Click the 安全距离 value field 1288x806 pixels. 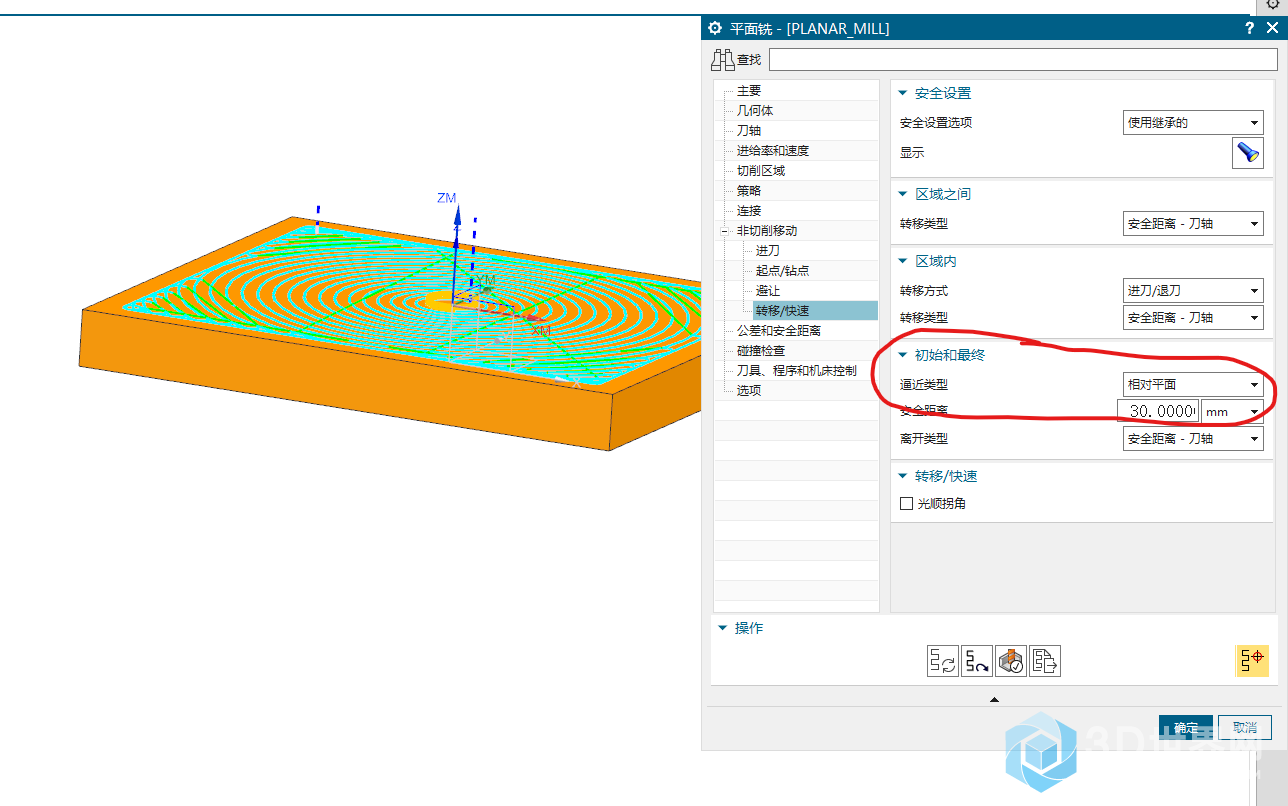click(1158, 411)
